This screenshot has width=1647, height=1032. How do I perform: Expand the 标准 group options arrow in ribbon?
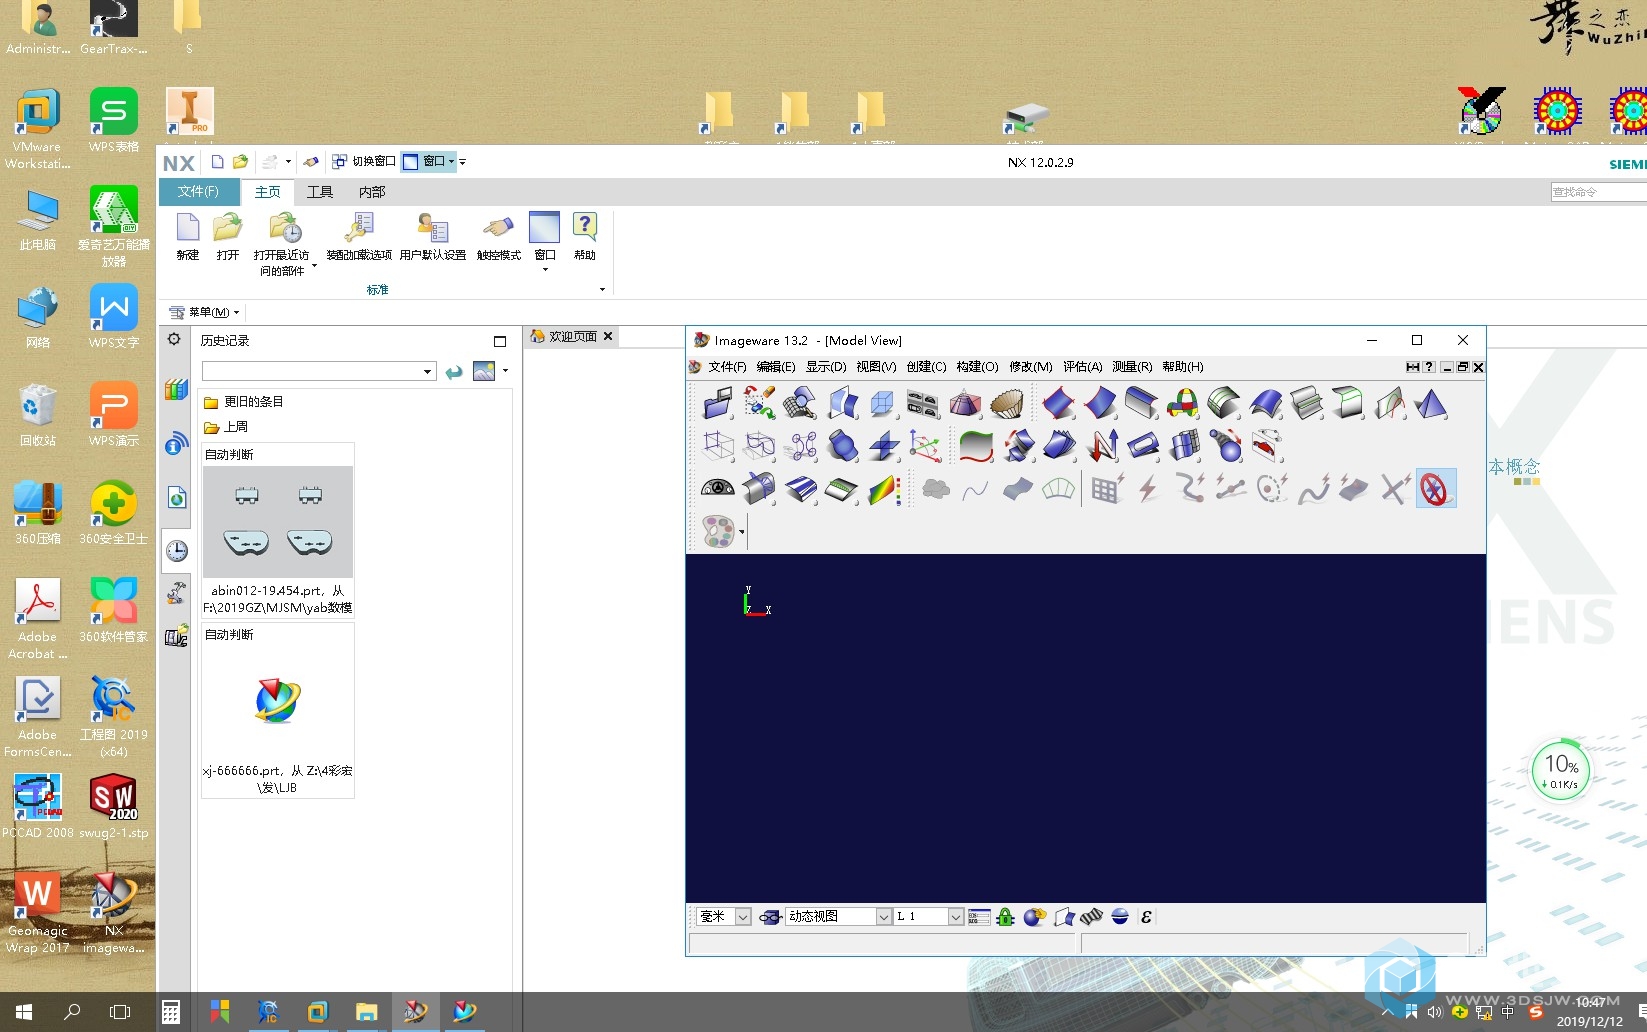(x=602, y=289)
